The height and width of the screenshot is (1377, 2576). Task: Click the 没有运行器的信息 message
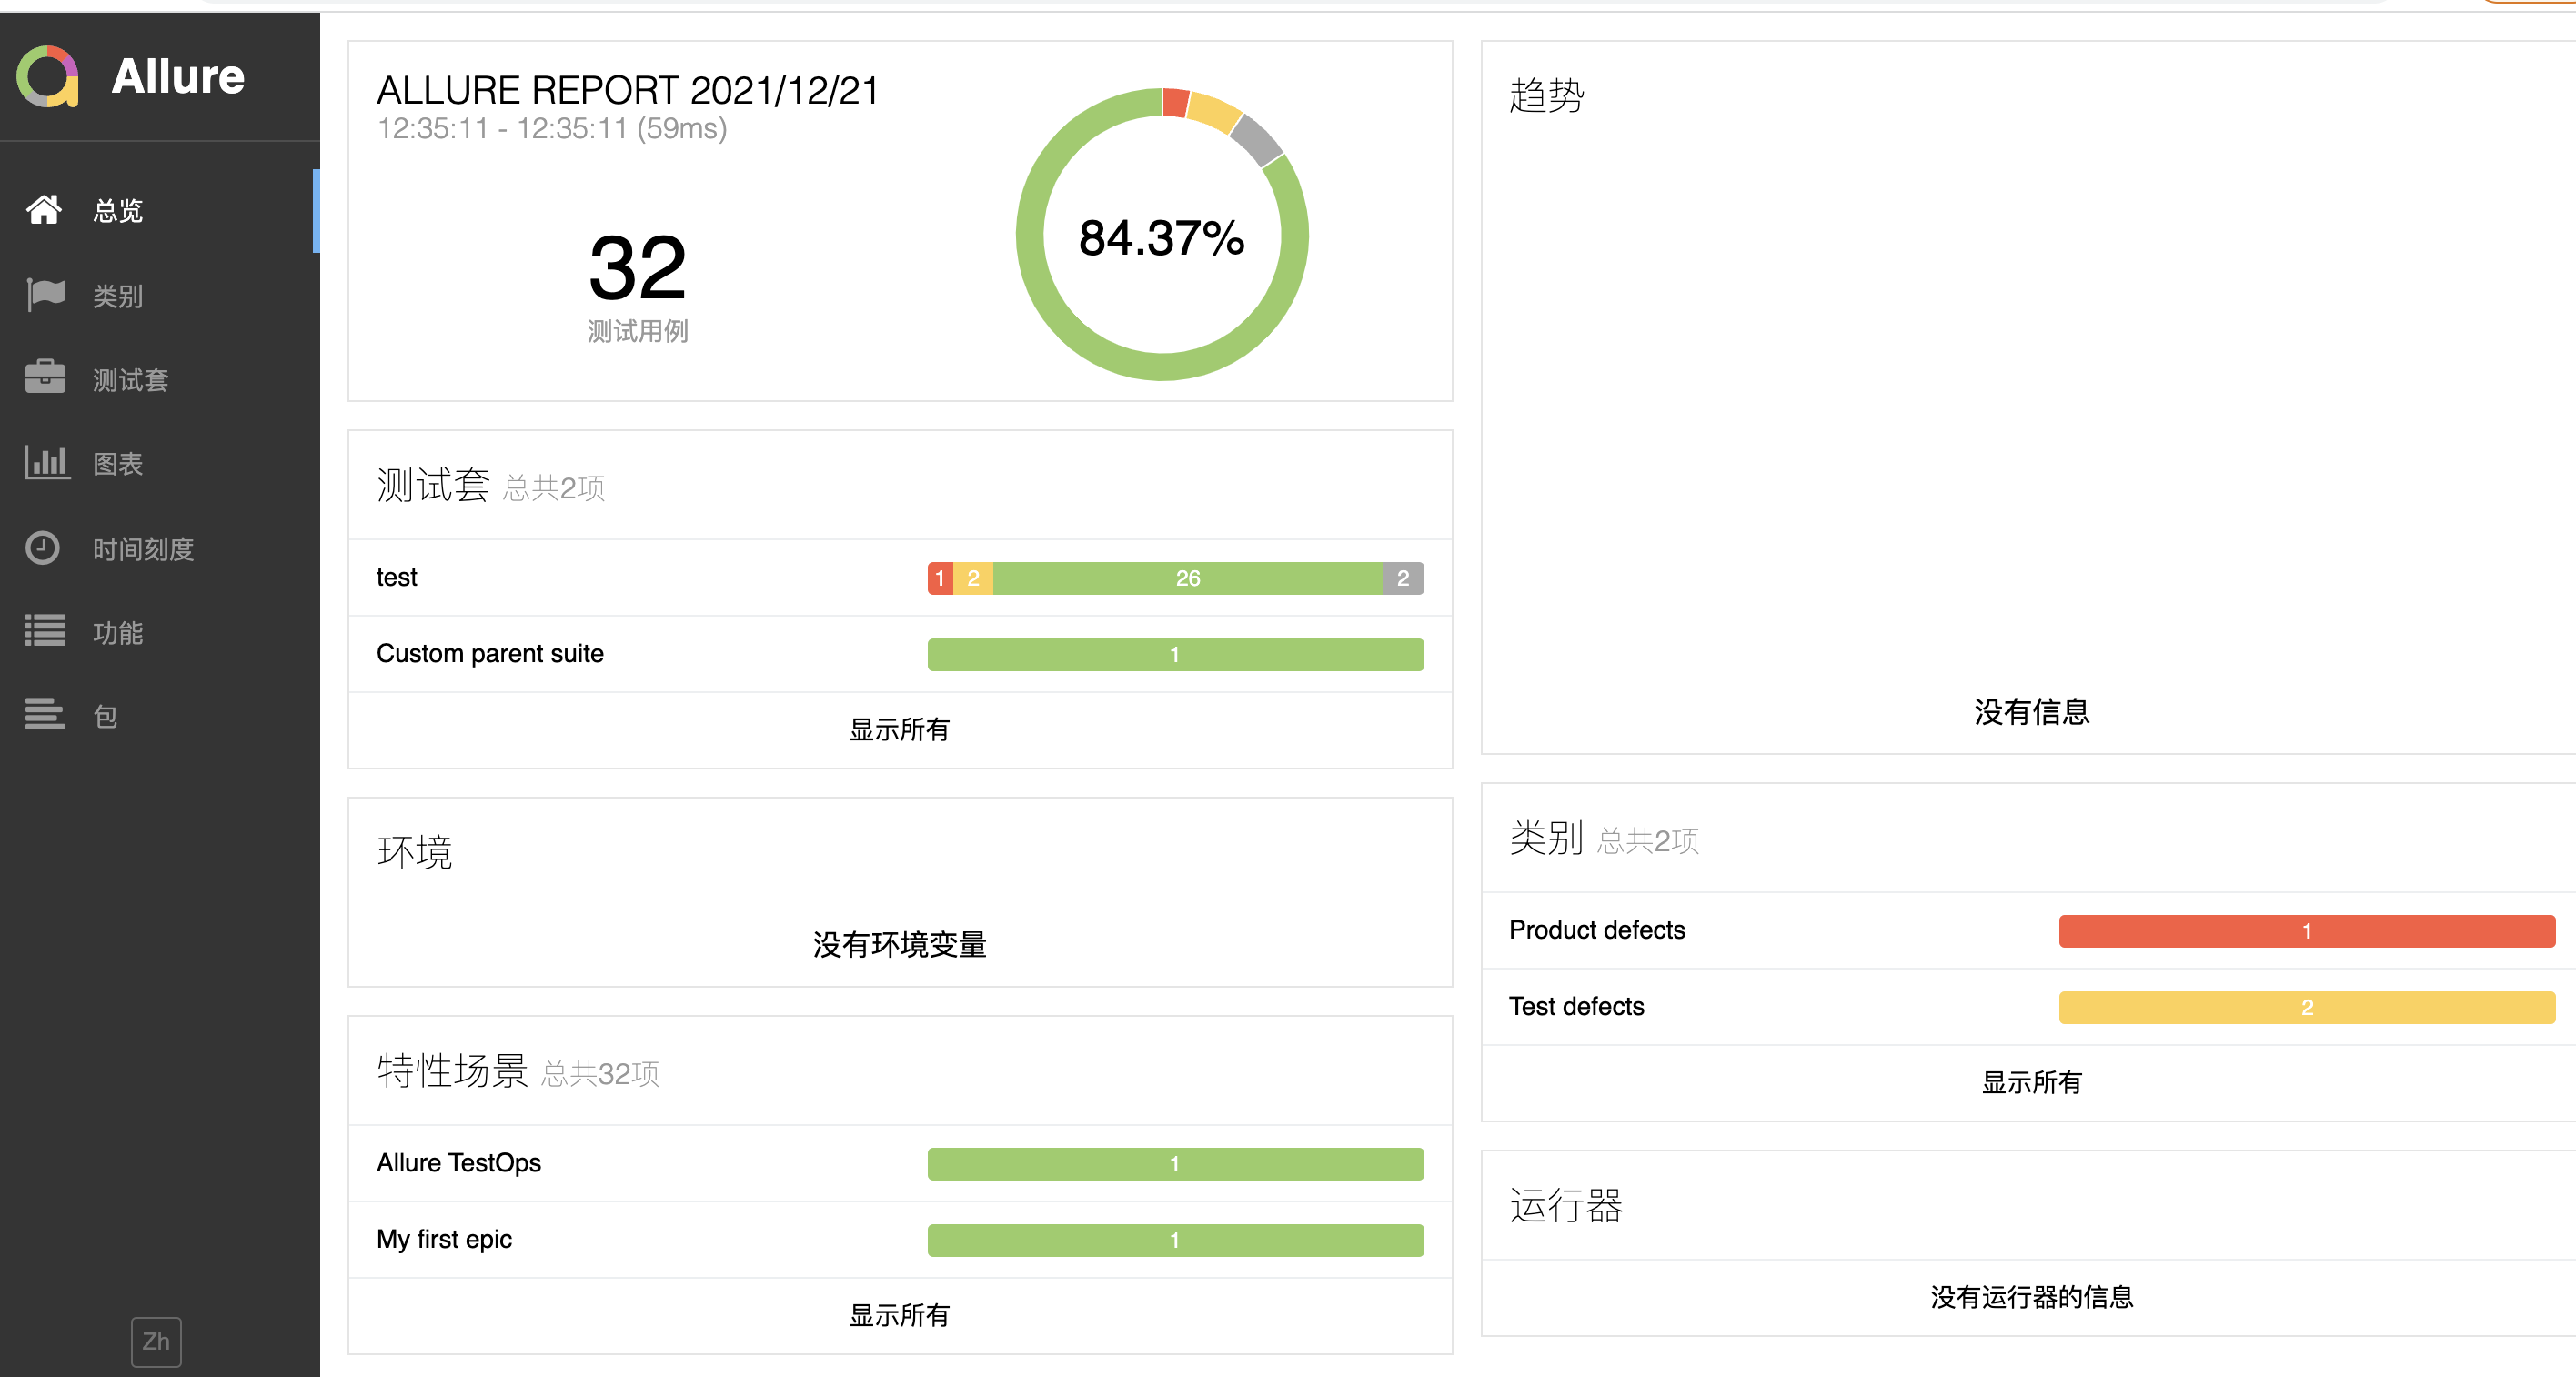coord(2032,1297)
